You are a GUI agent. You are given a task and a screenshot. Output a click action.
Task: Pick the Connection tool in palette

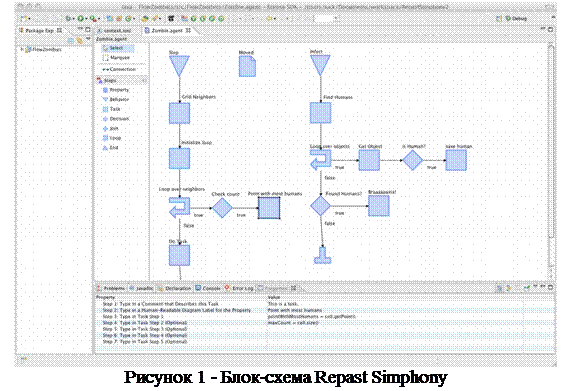pyautogui.click(x=119, y=69)
